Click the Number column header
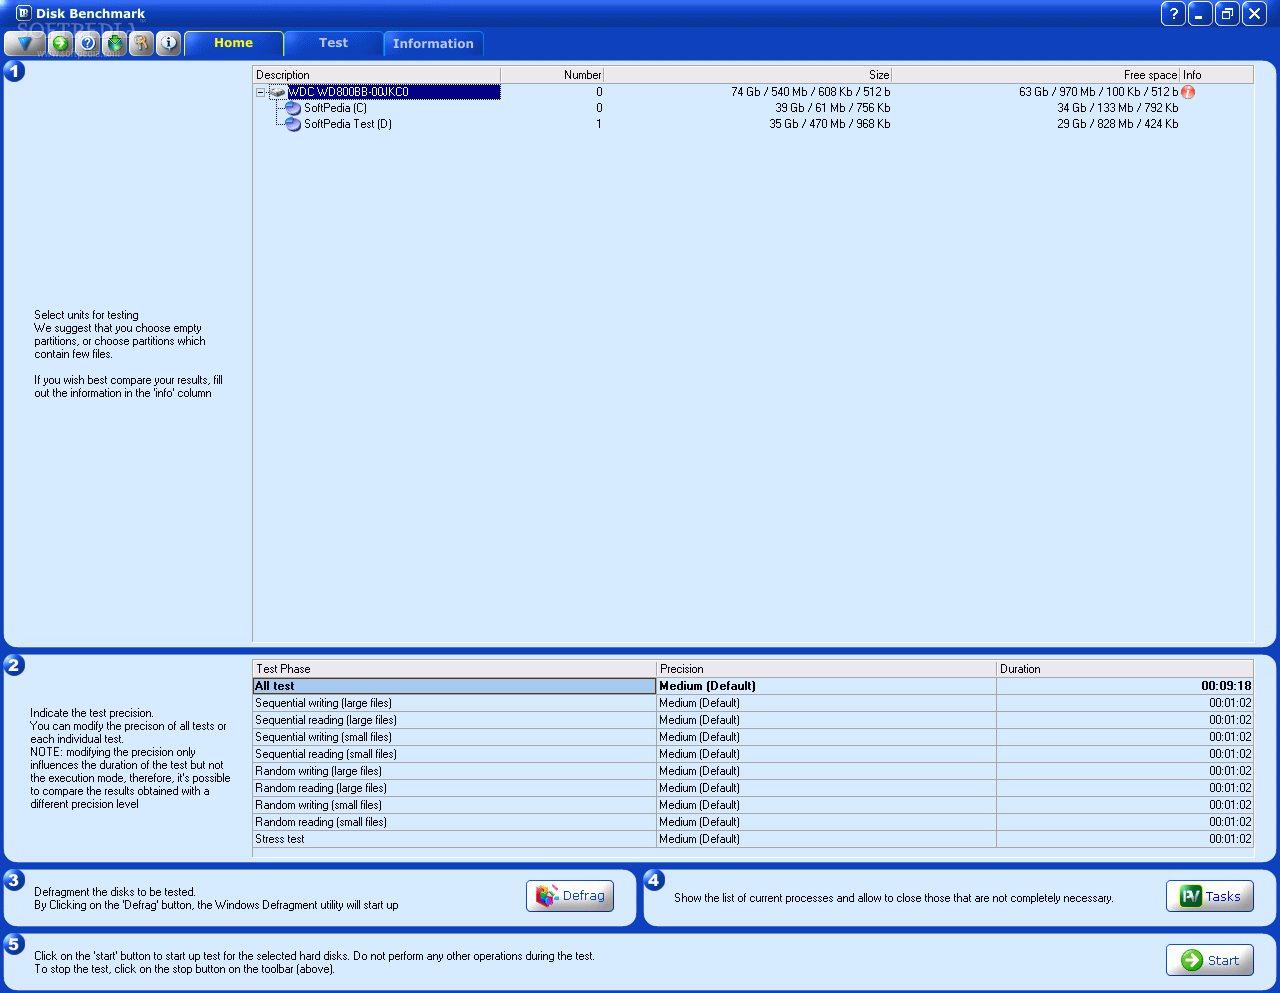This screenshot has width=1280, height=993. pos(552,75)
